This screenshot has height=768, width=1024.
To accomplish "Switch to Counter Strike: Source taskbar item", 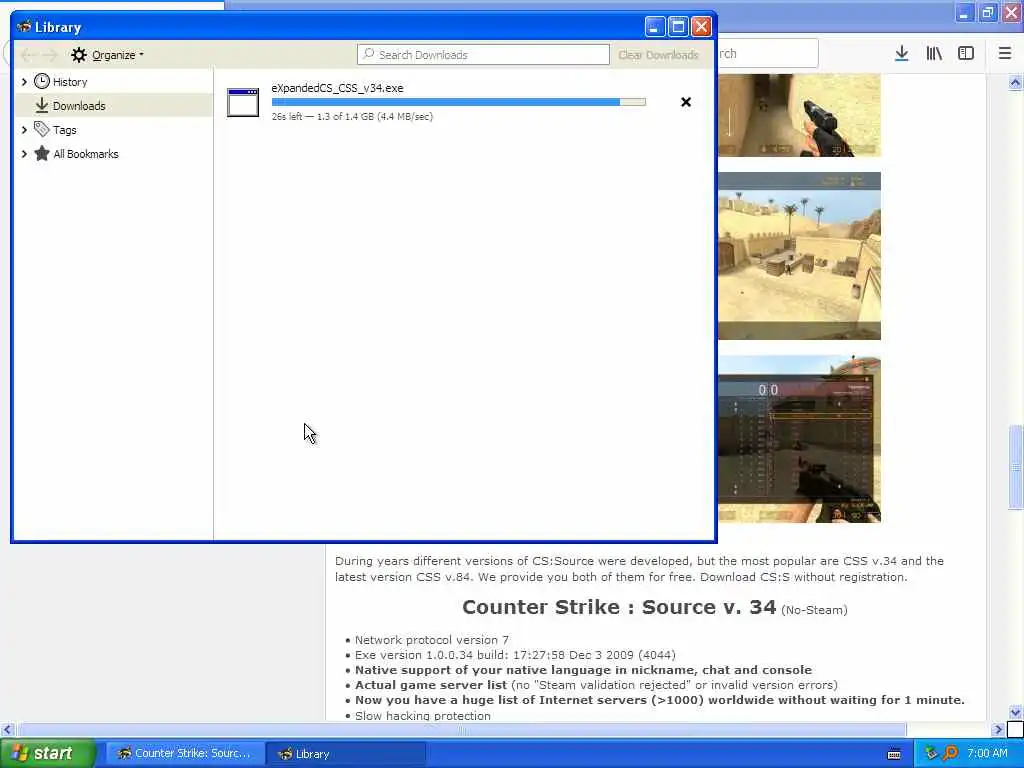I will pyautogui.click(x=185, y=754).
